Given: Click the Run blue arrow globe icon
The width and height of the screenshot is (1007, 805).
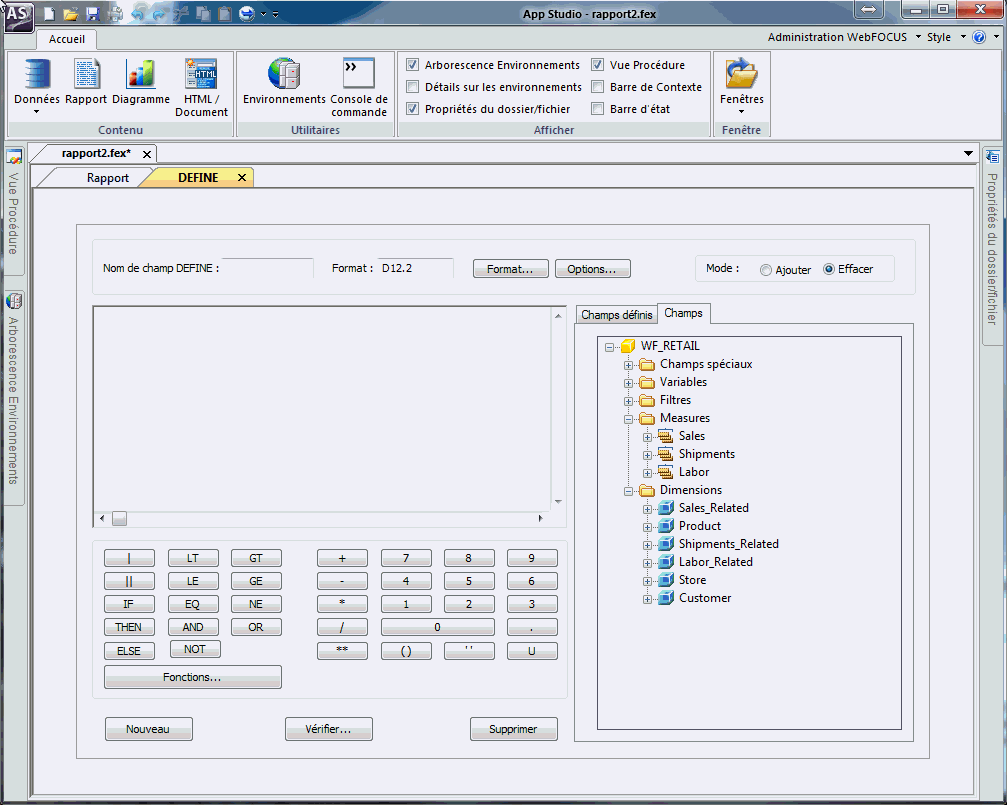Looking at the screenshot, I should (247, 13).
